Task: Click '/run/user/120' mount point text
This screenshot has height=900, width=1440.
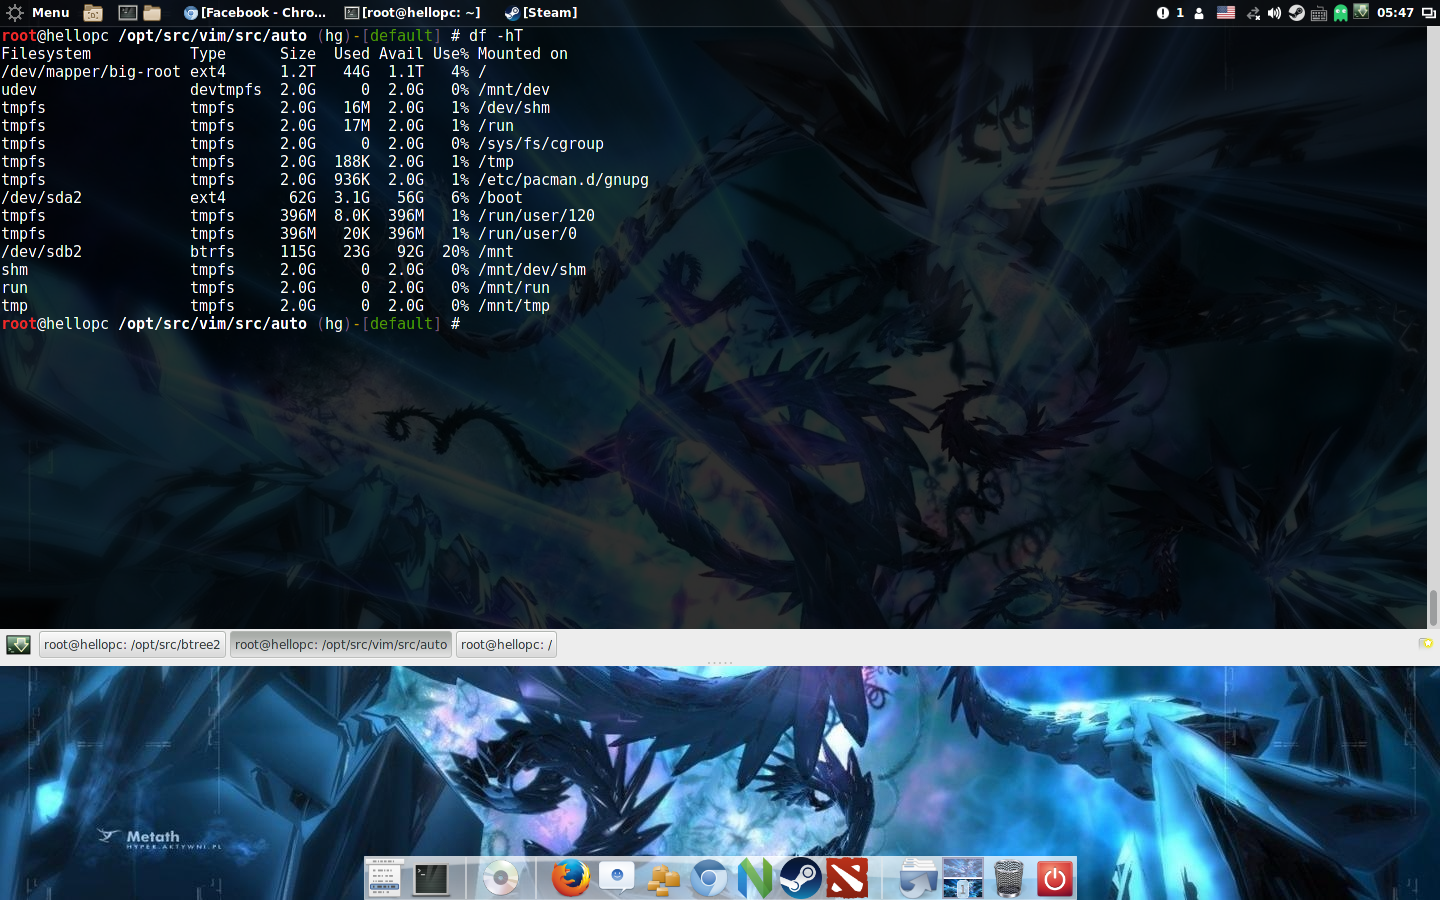Action: coord(536,216)
